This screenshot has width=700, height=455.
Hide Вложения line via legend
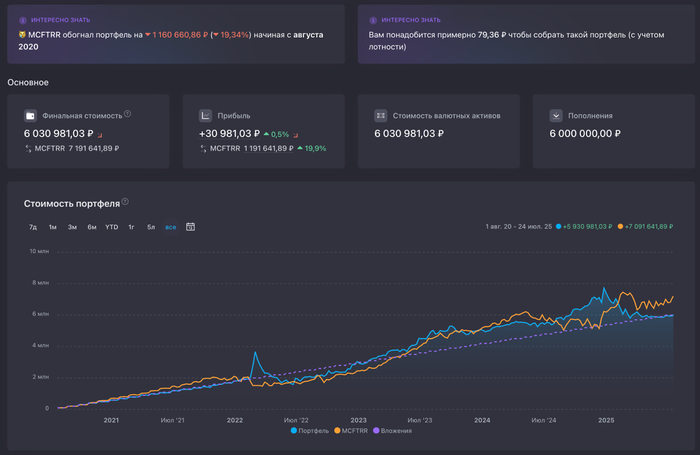392,431
